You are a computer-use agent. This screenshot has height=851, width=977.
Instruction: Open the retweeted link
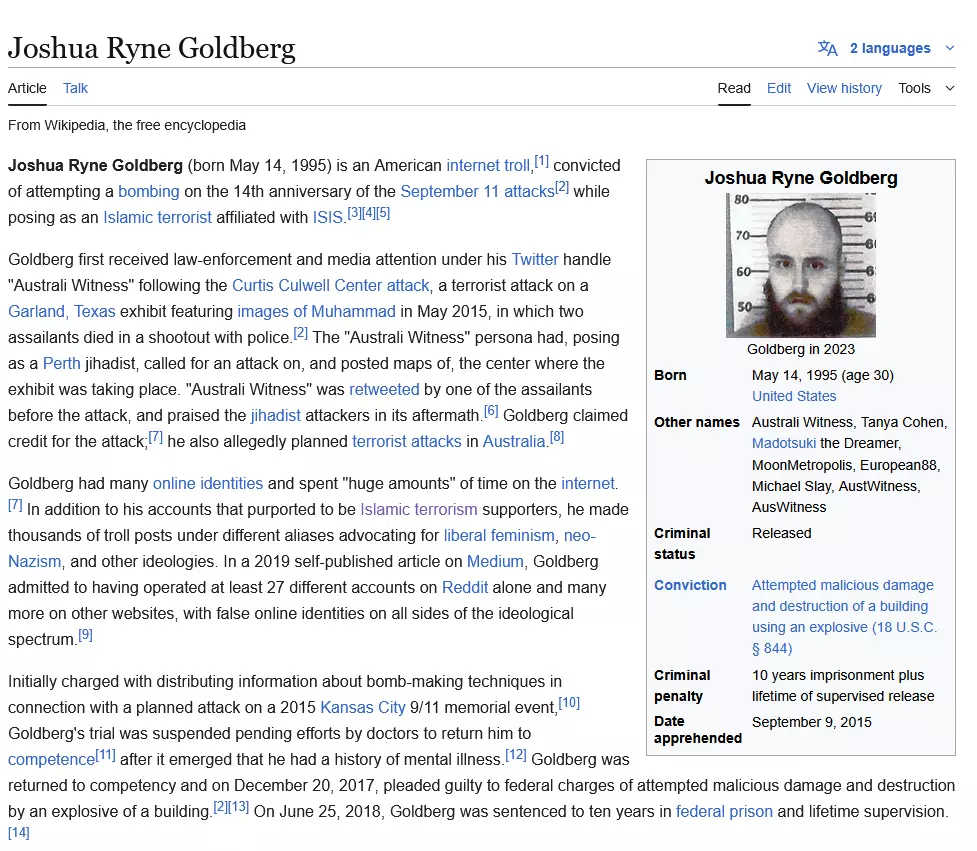384,390
